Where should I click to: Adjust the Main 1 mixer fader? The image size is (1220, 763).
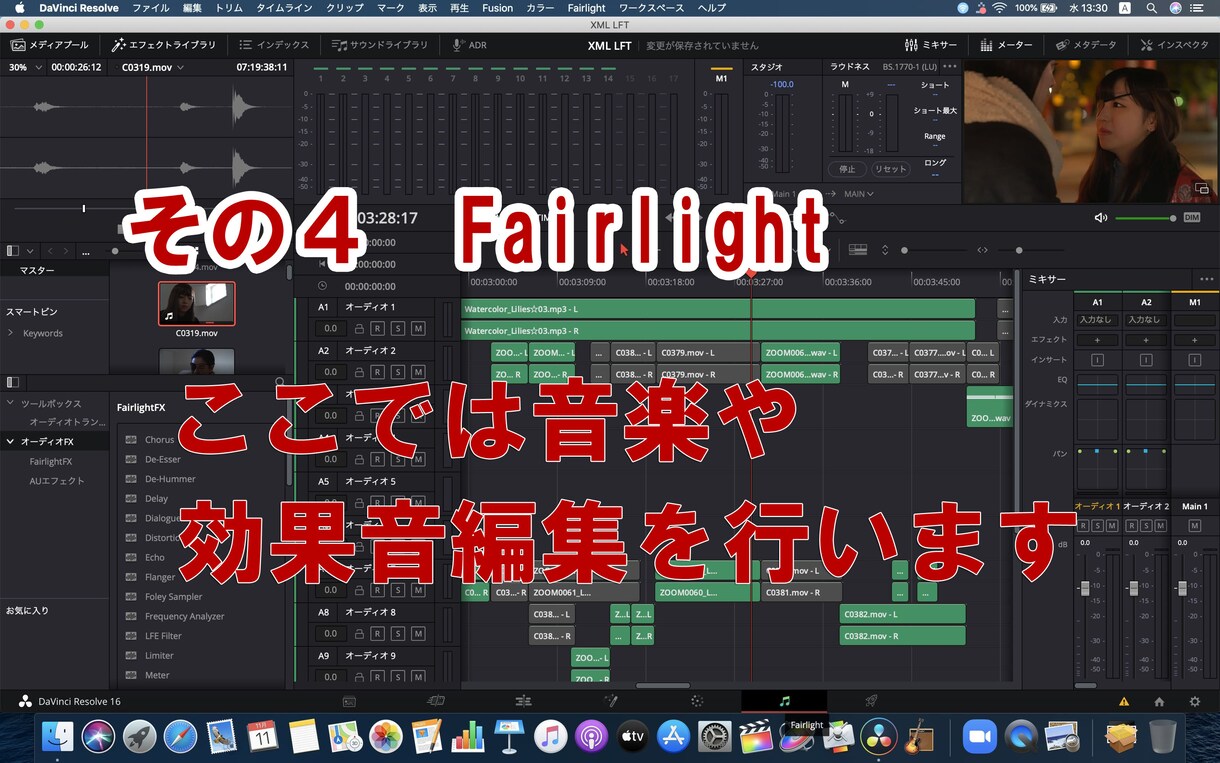[1181, 588]
